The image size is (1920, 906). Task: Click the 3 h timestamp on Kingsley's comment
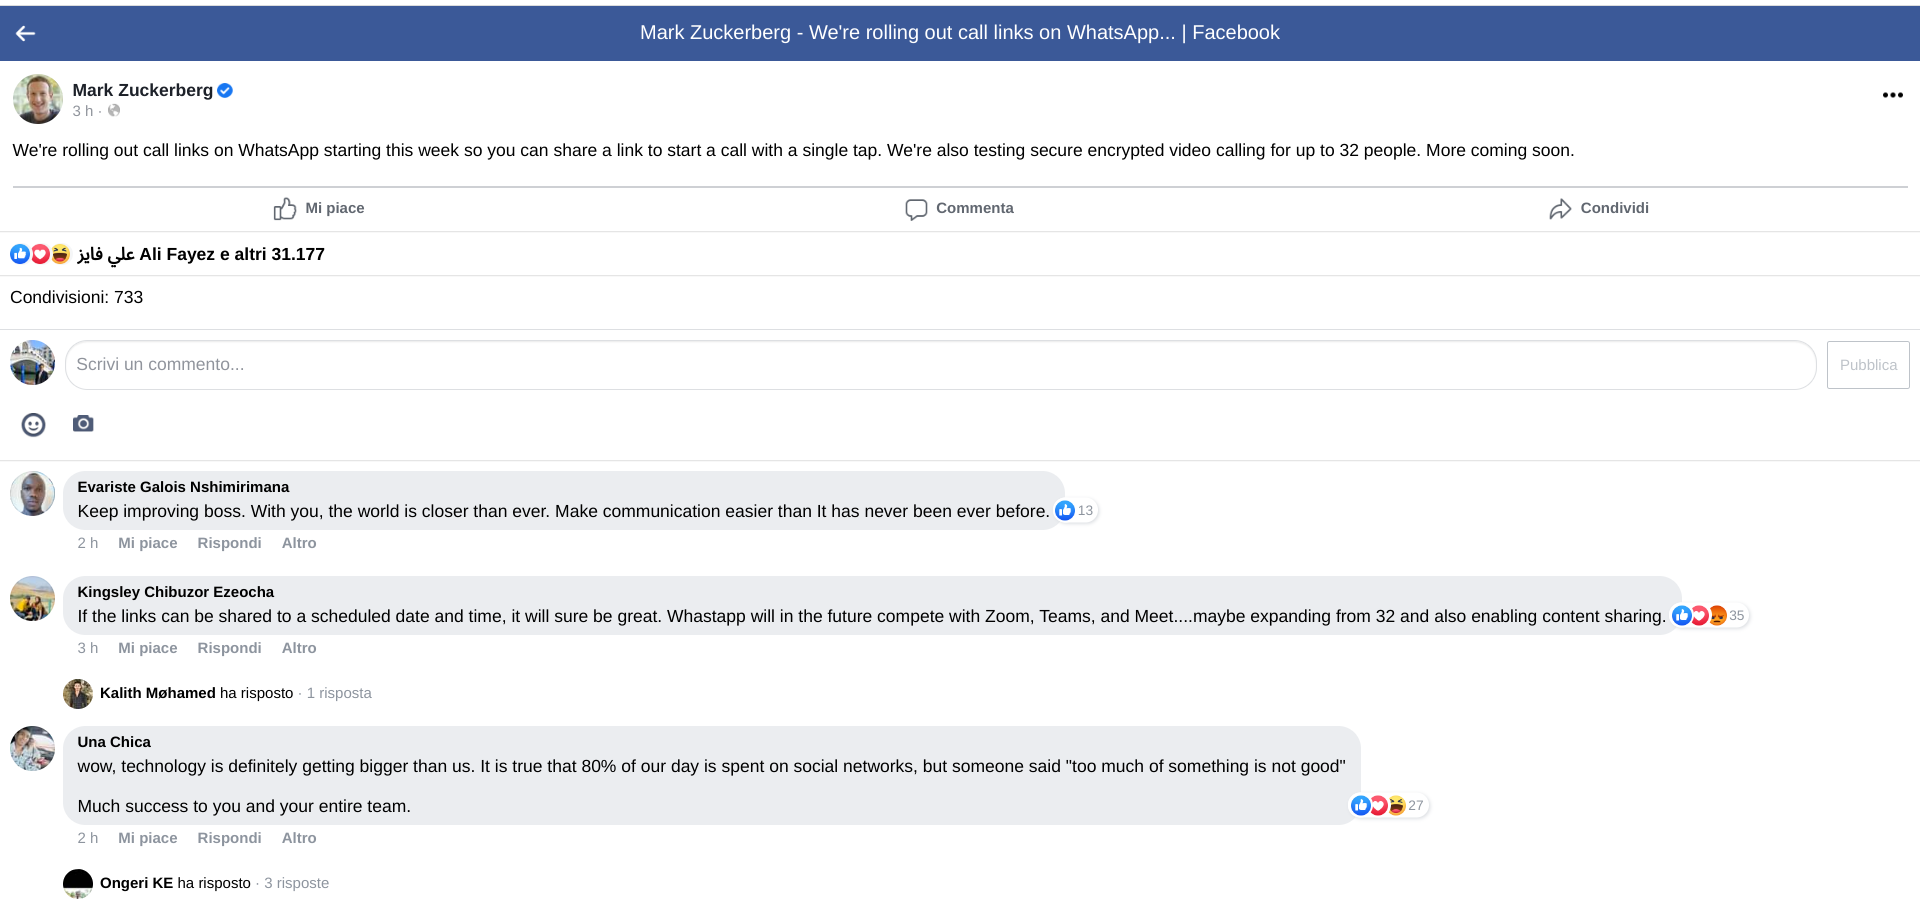pos(88,648)
